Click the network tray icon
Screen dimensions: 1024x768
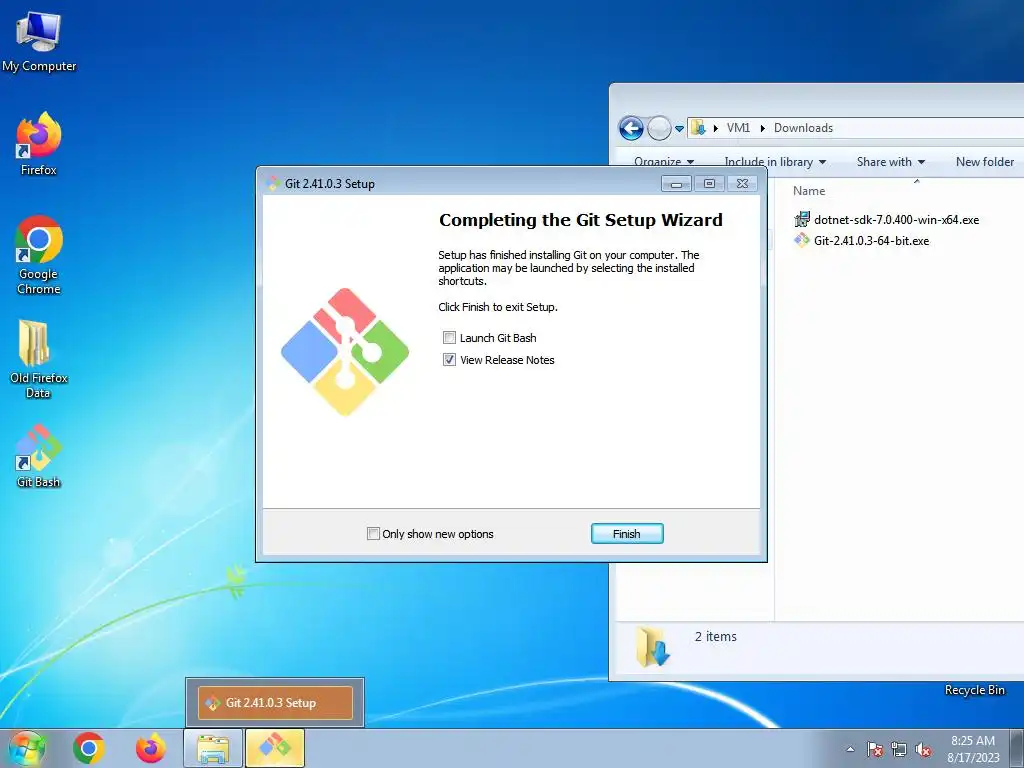point(899,749)
